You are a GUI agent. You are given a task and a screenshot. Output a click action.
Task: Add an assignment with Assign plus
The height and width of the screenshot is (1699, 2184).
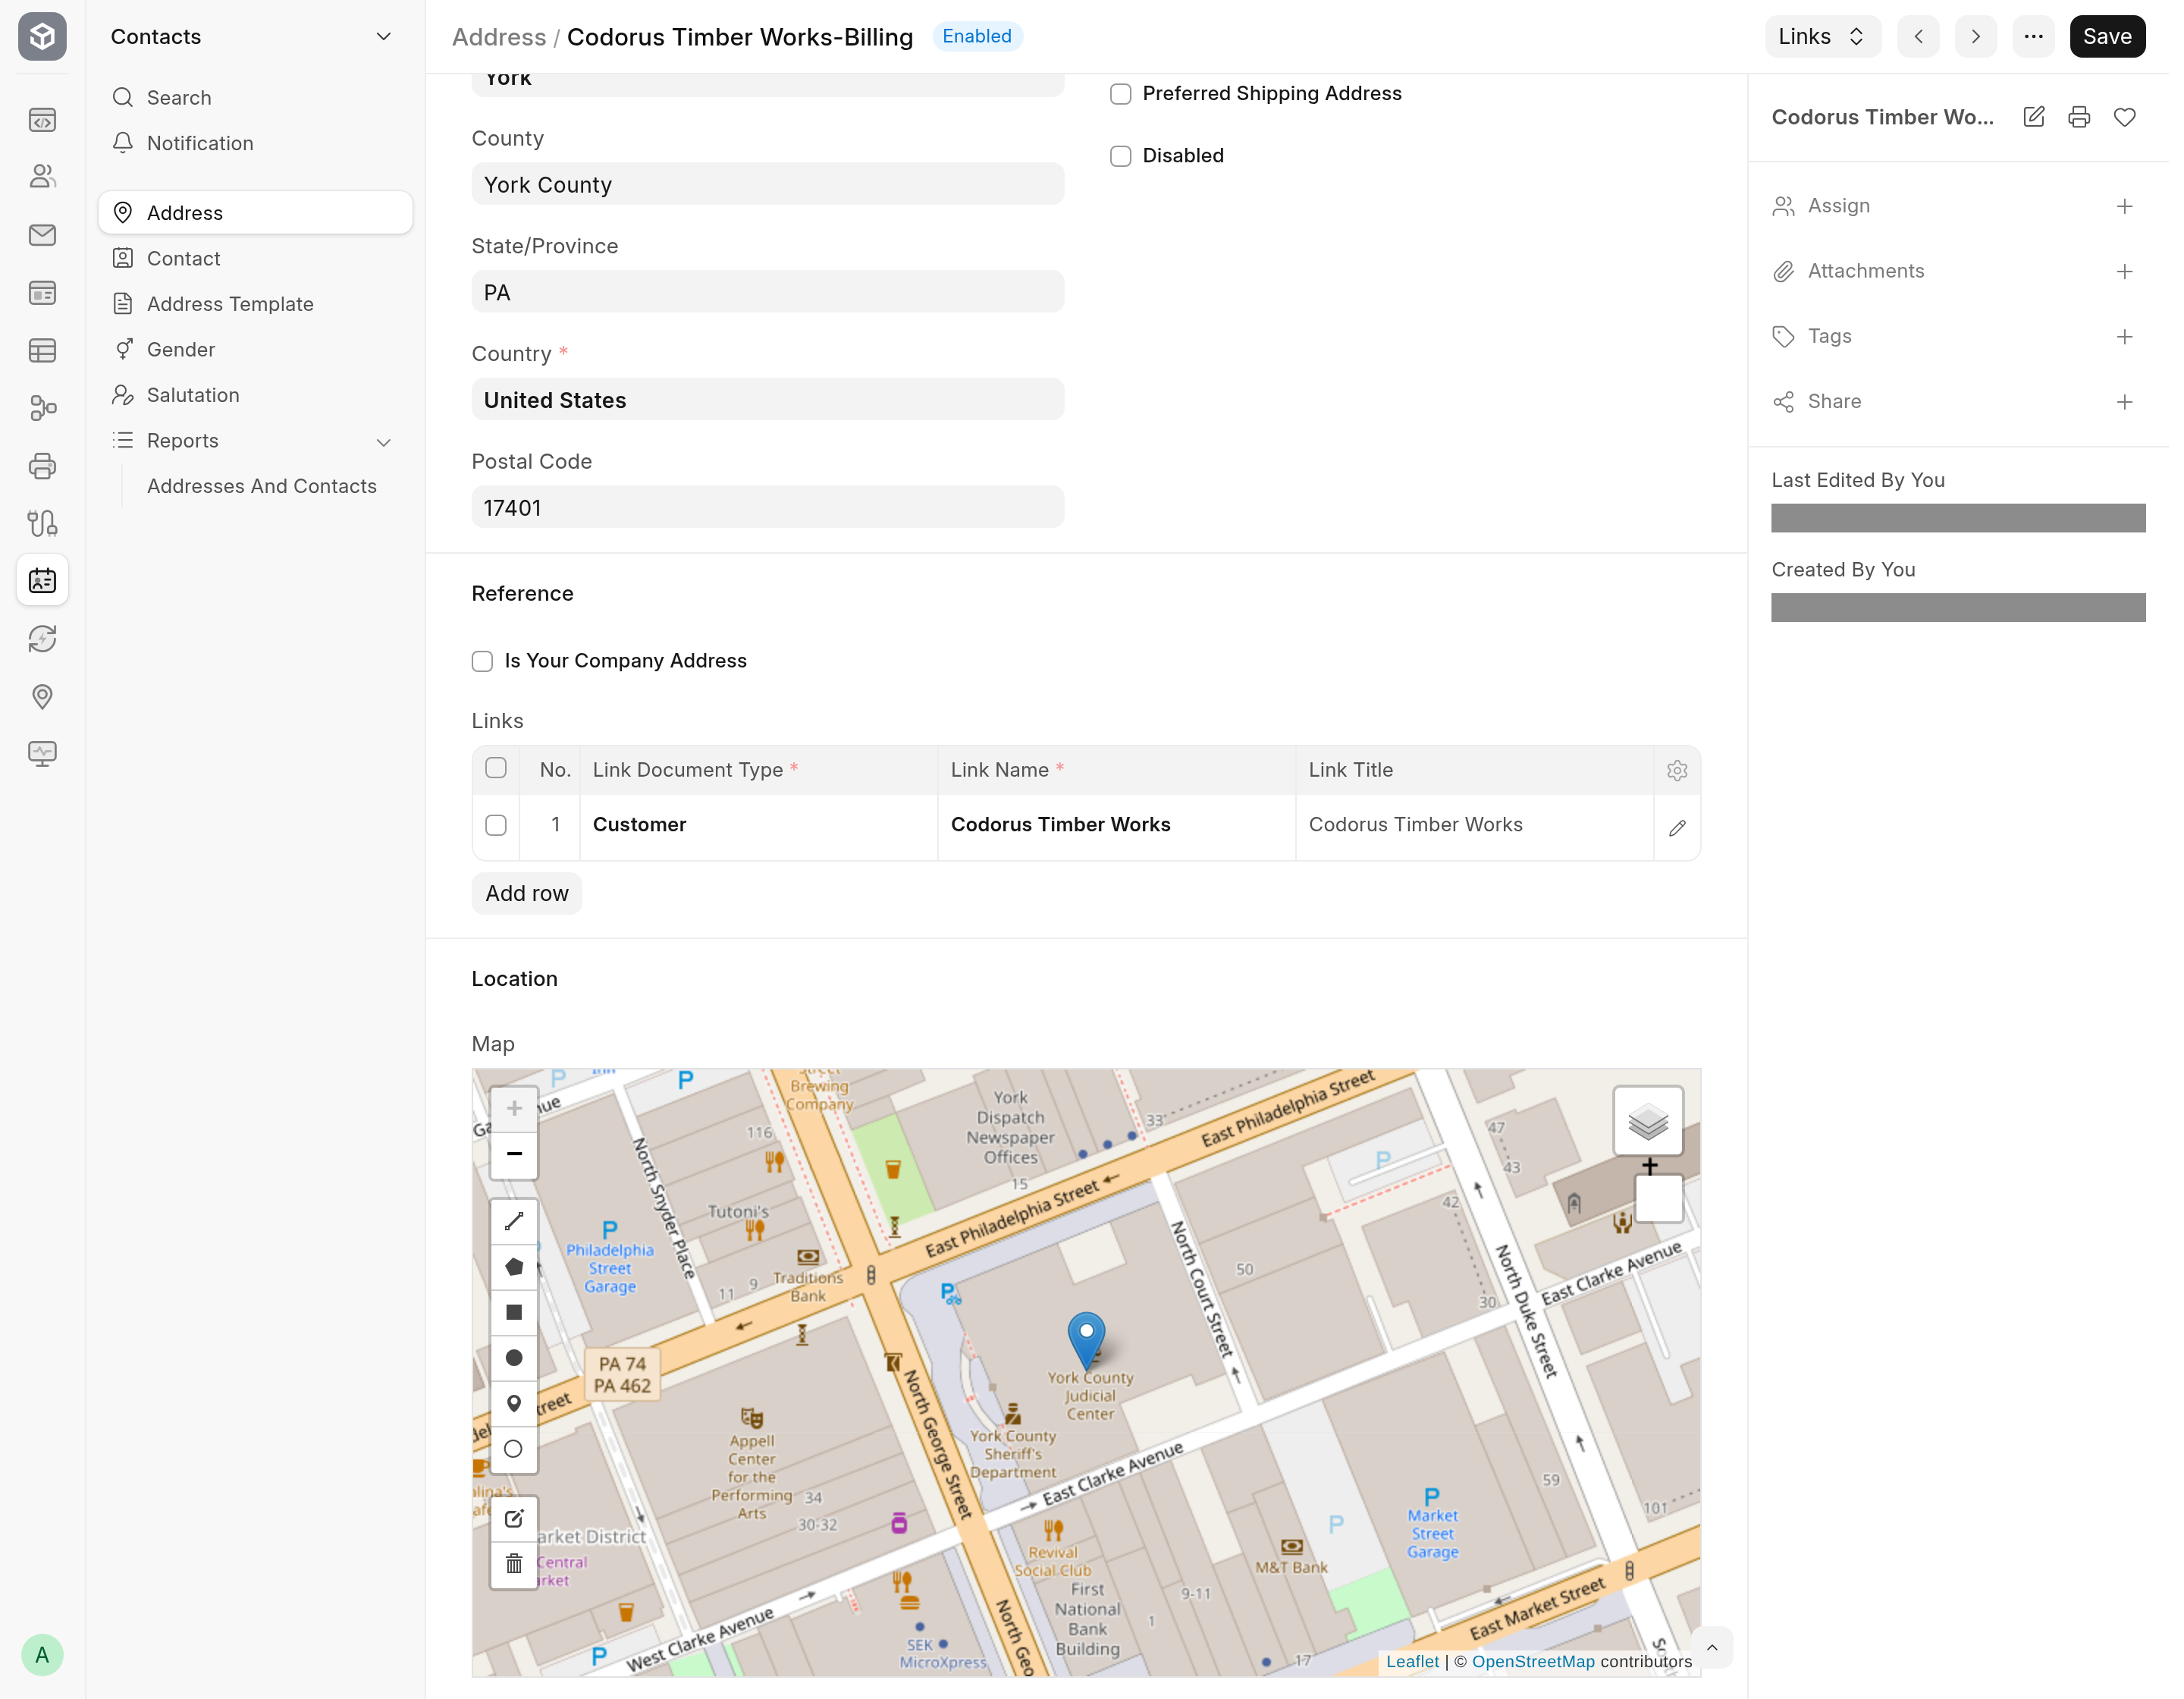[x=2125, y=206]
